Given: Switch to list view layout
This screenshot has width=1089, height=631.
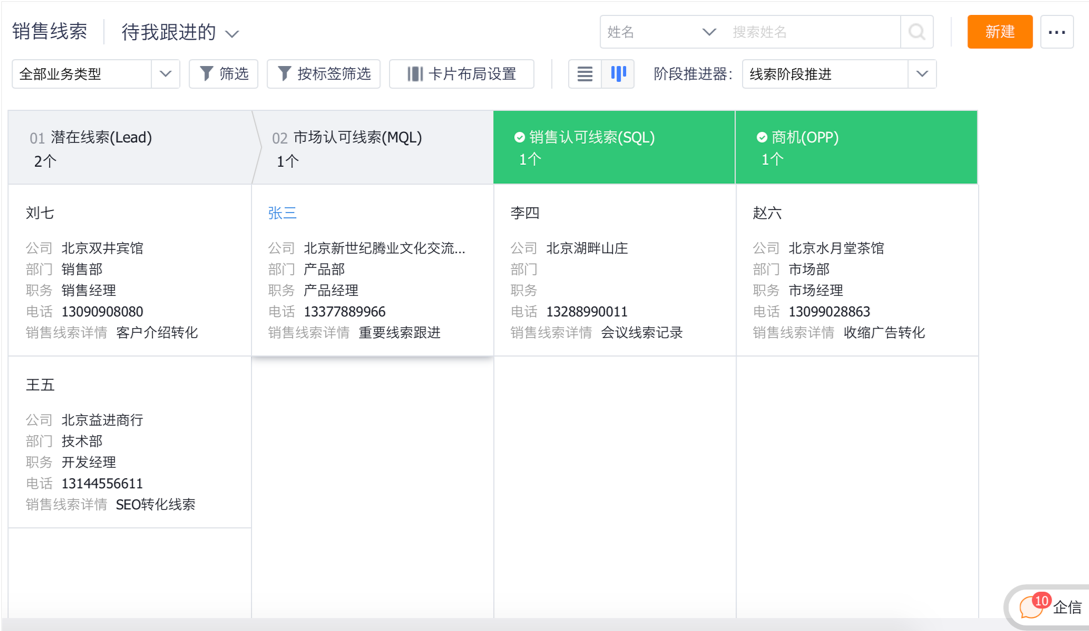Looking at the screenshot, I should (x=585, y=74).
